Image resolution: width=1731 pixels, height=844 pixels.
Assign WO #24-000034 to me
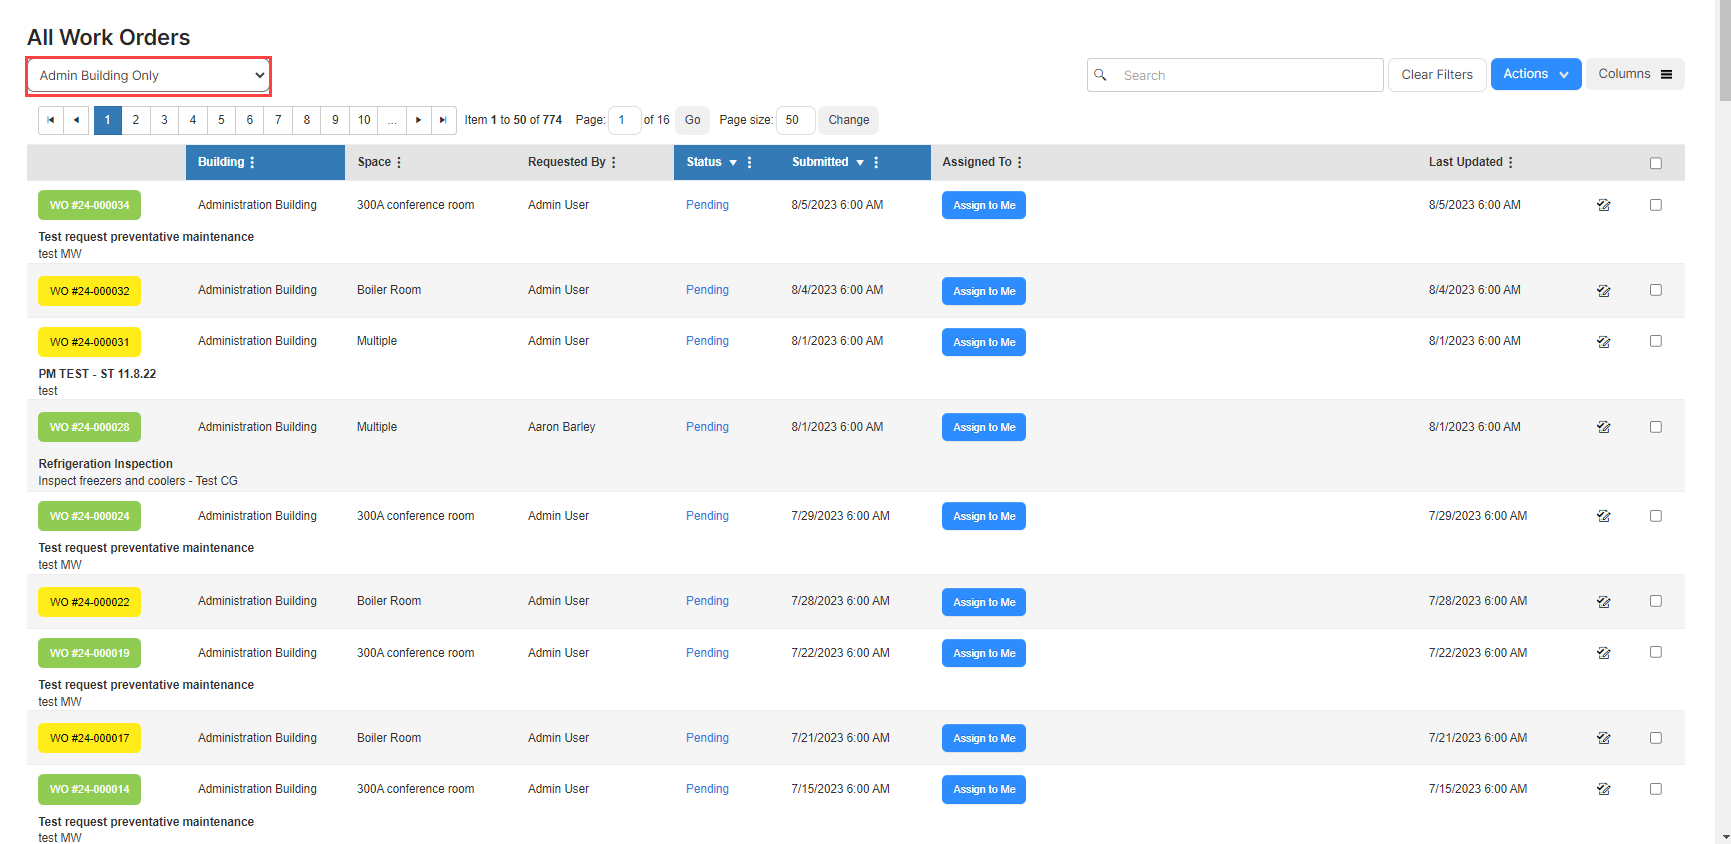coord(984,205)
